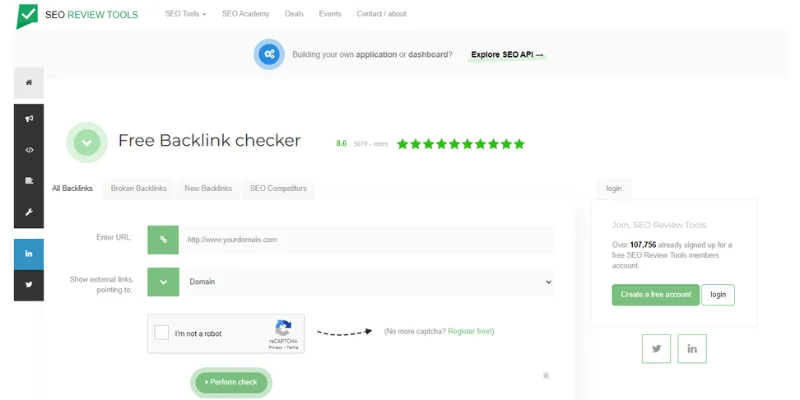Screen dimensions: 800x400
Task: Open the wrench tools icon in sidebar
Action: pos(29,212)
